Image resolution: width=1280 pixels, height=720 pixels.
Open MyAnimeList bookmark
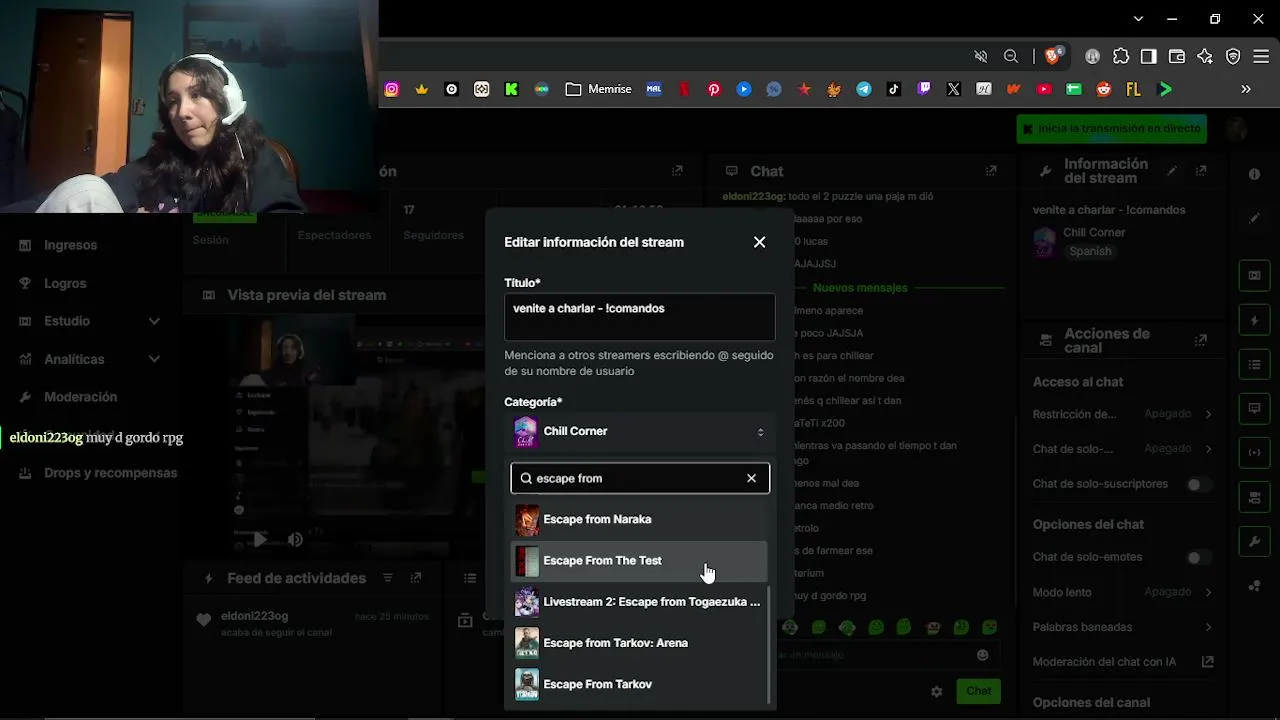pyautogui.click(x=654, y=89)
